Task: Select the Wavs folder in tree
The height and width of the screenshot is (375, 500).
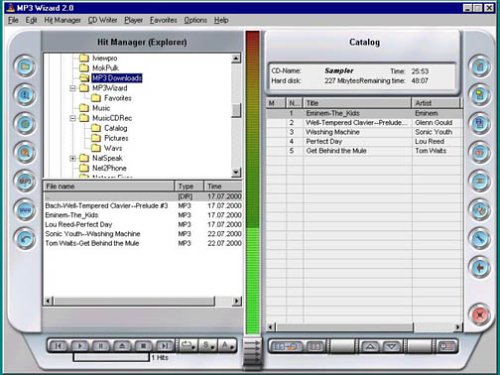Action: coord(113,148)
